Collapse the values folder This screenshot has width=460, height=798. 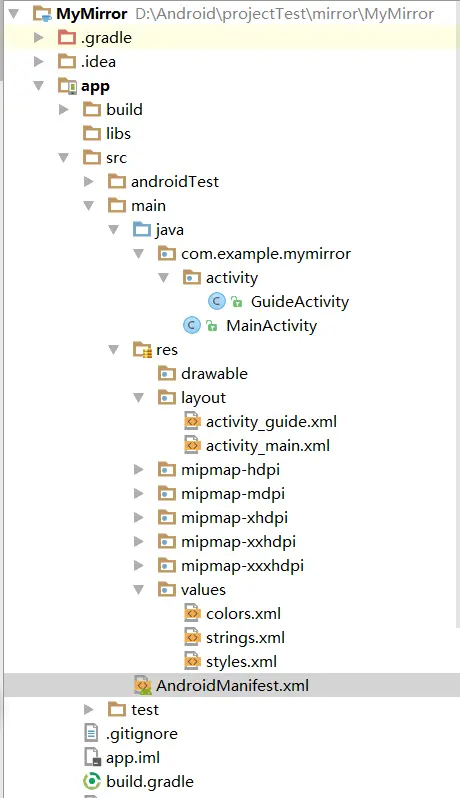pyautogui.click(x=138, y=589)
